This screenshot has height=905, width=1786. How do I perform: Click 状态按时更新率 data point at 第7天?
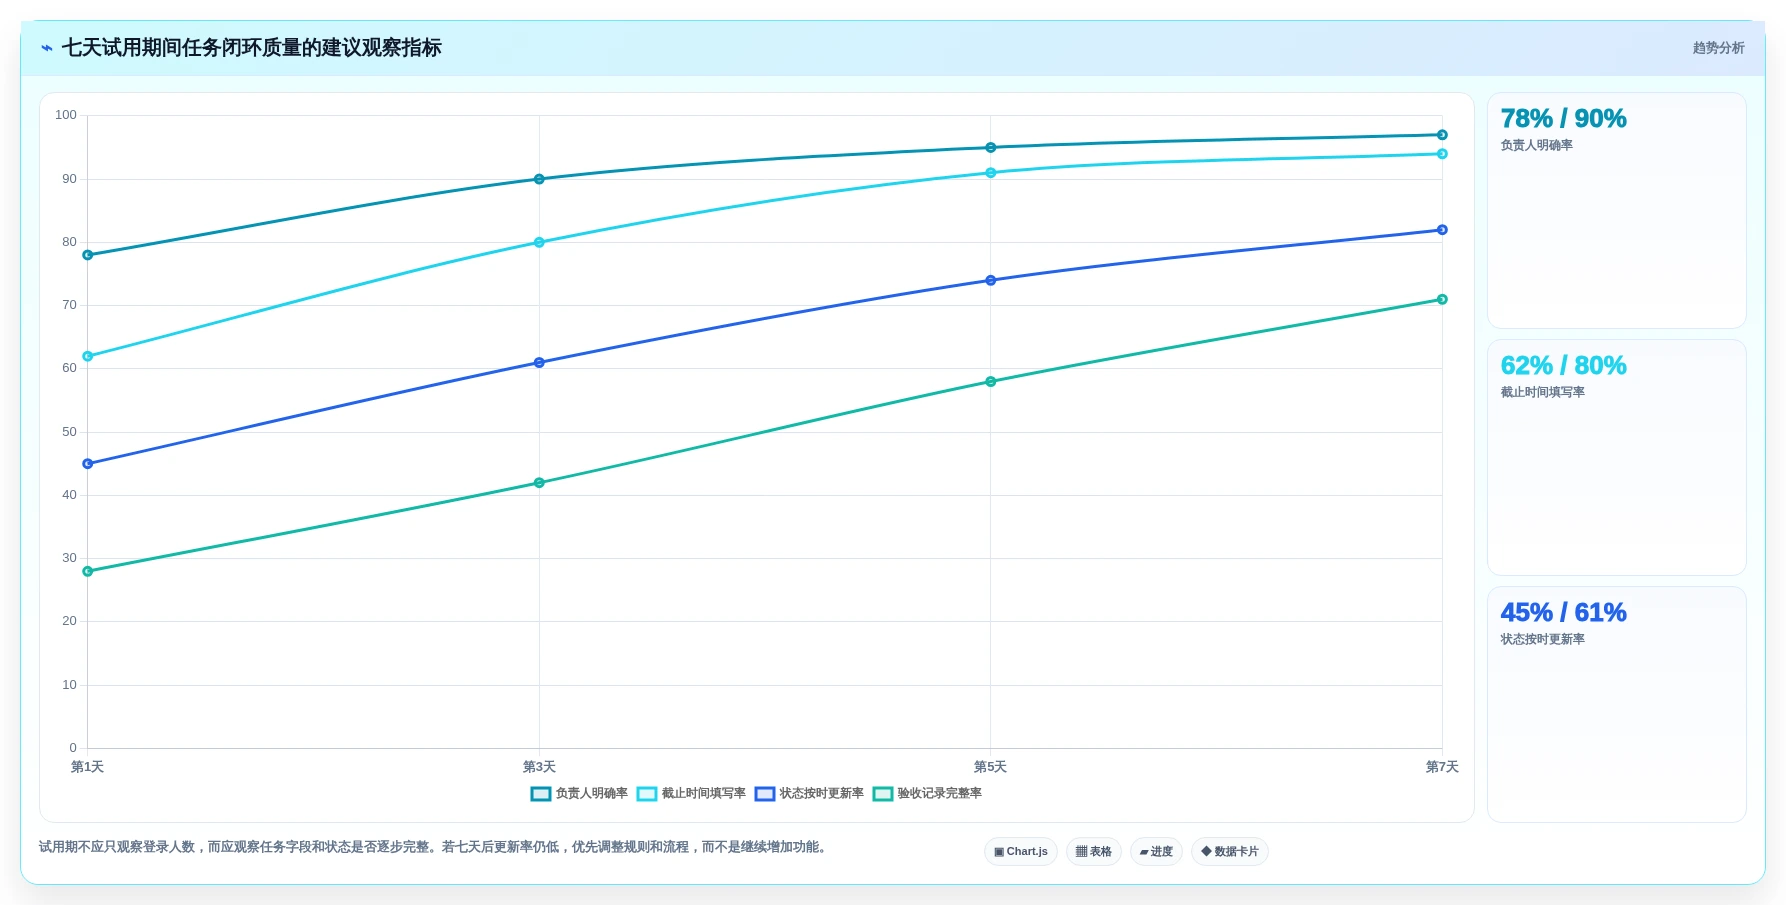tap(1442, 230)
